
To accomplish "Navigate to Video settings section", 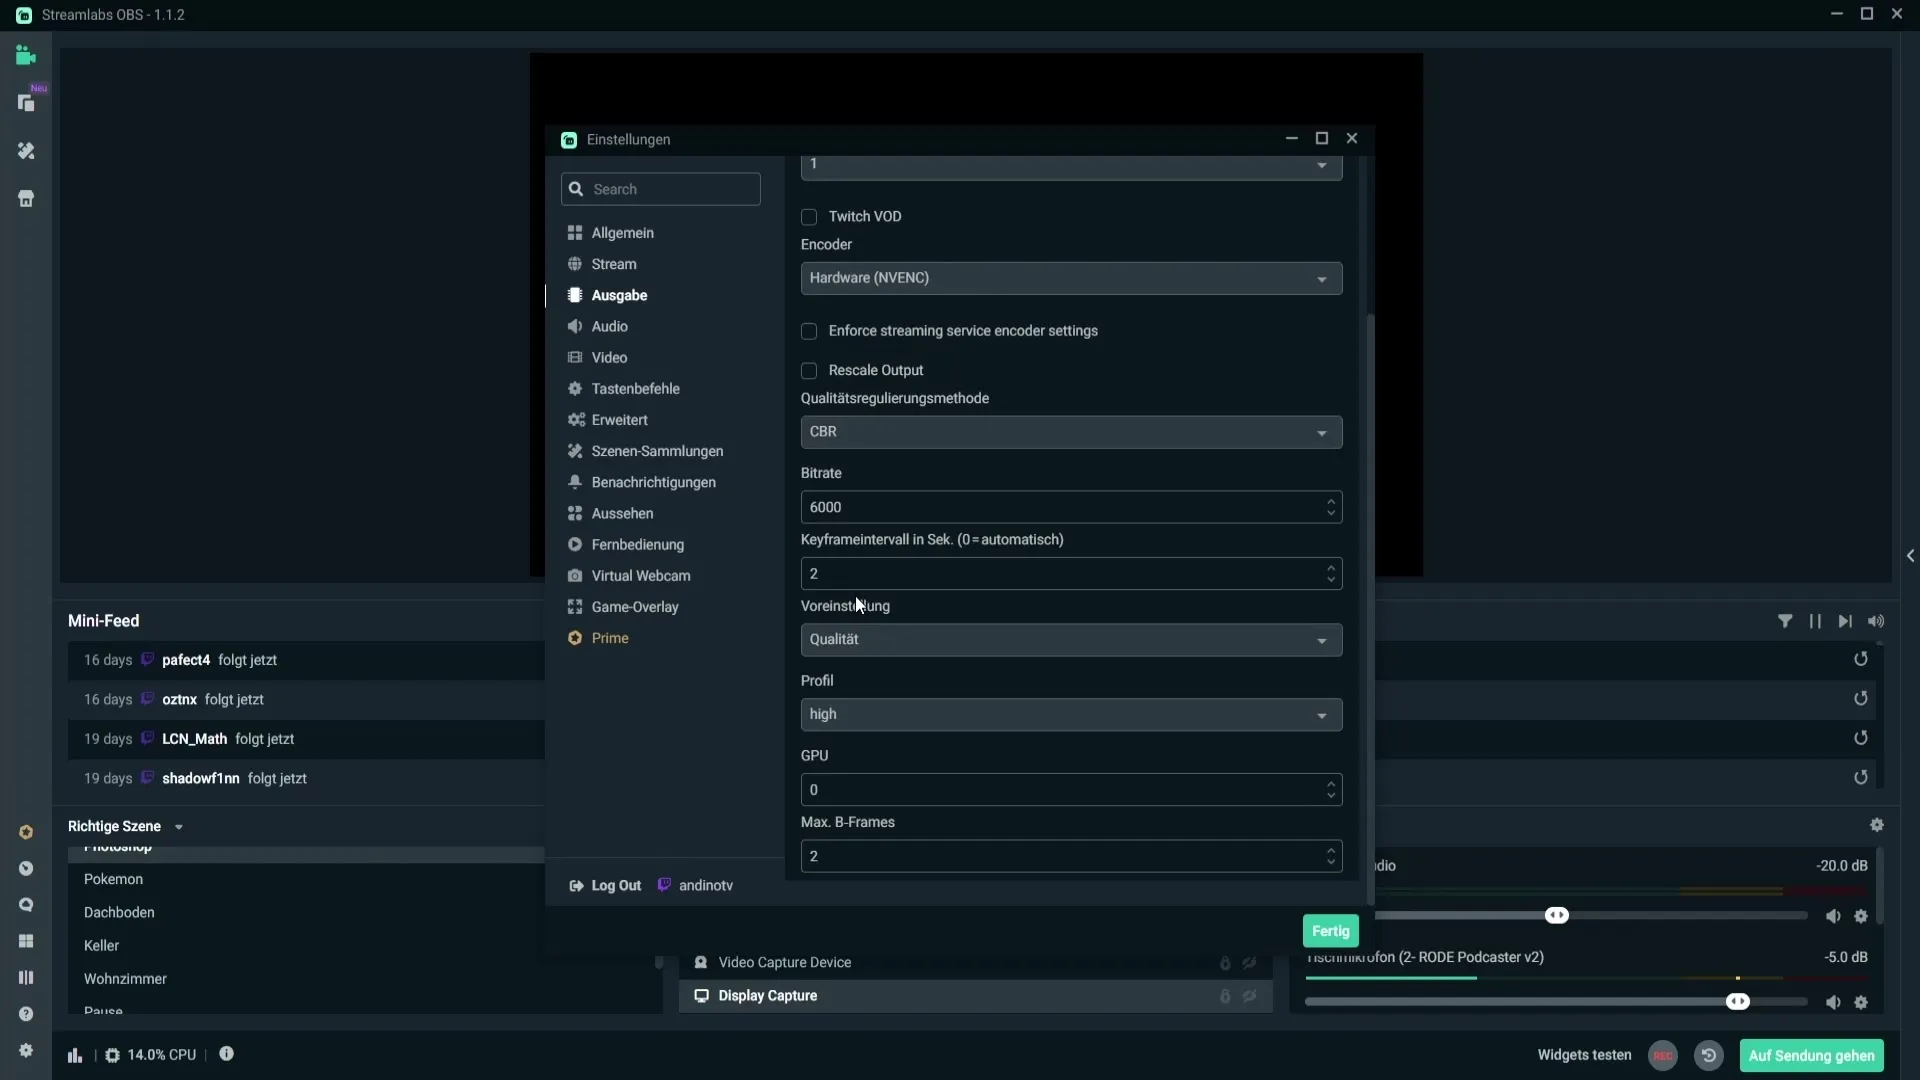I will point(608,356).
